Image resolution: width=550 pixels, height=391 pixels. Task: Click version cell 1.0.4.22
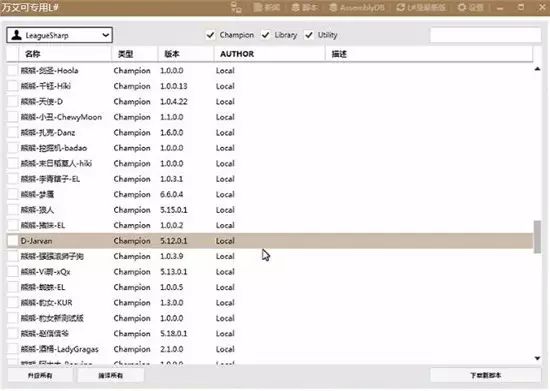174,101
